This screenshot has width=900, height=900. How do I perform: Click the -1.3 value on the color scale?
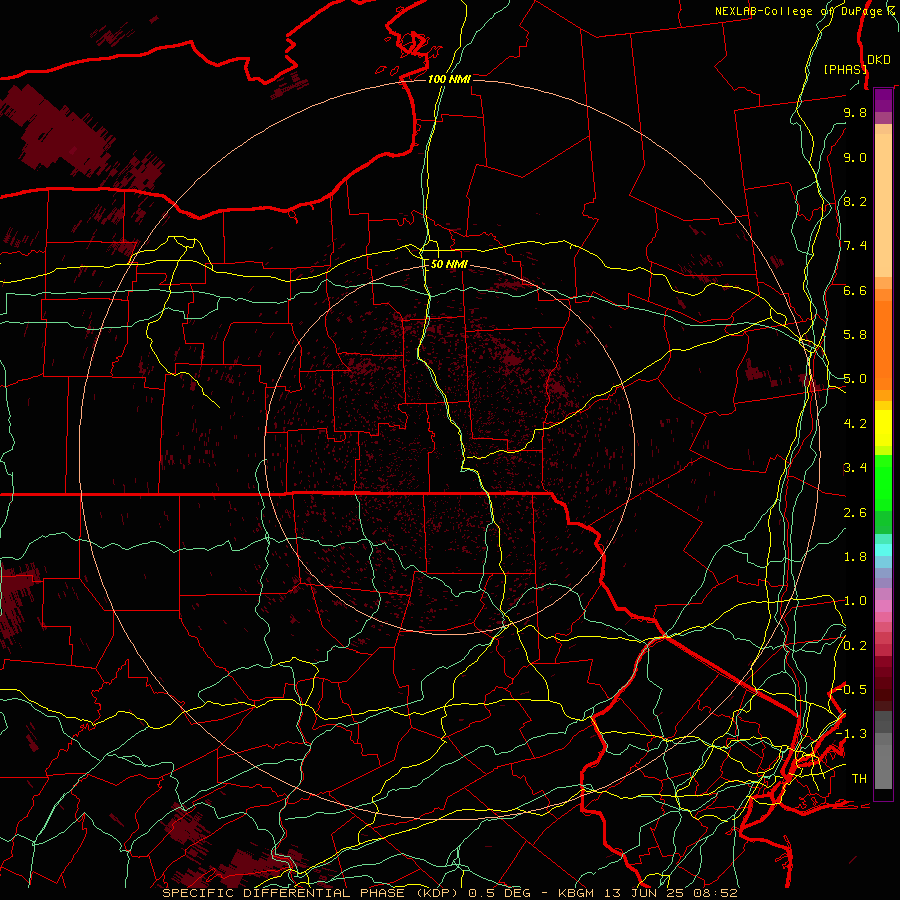[x=851, y=734]
